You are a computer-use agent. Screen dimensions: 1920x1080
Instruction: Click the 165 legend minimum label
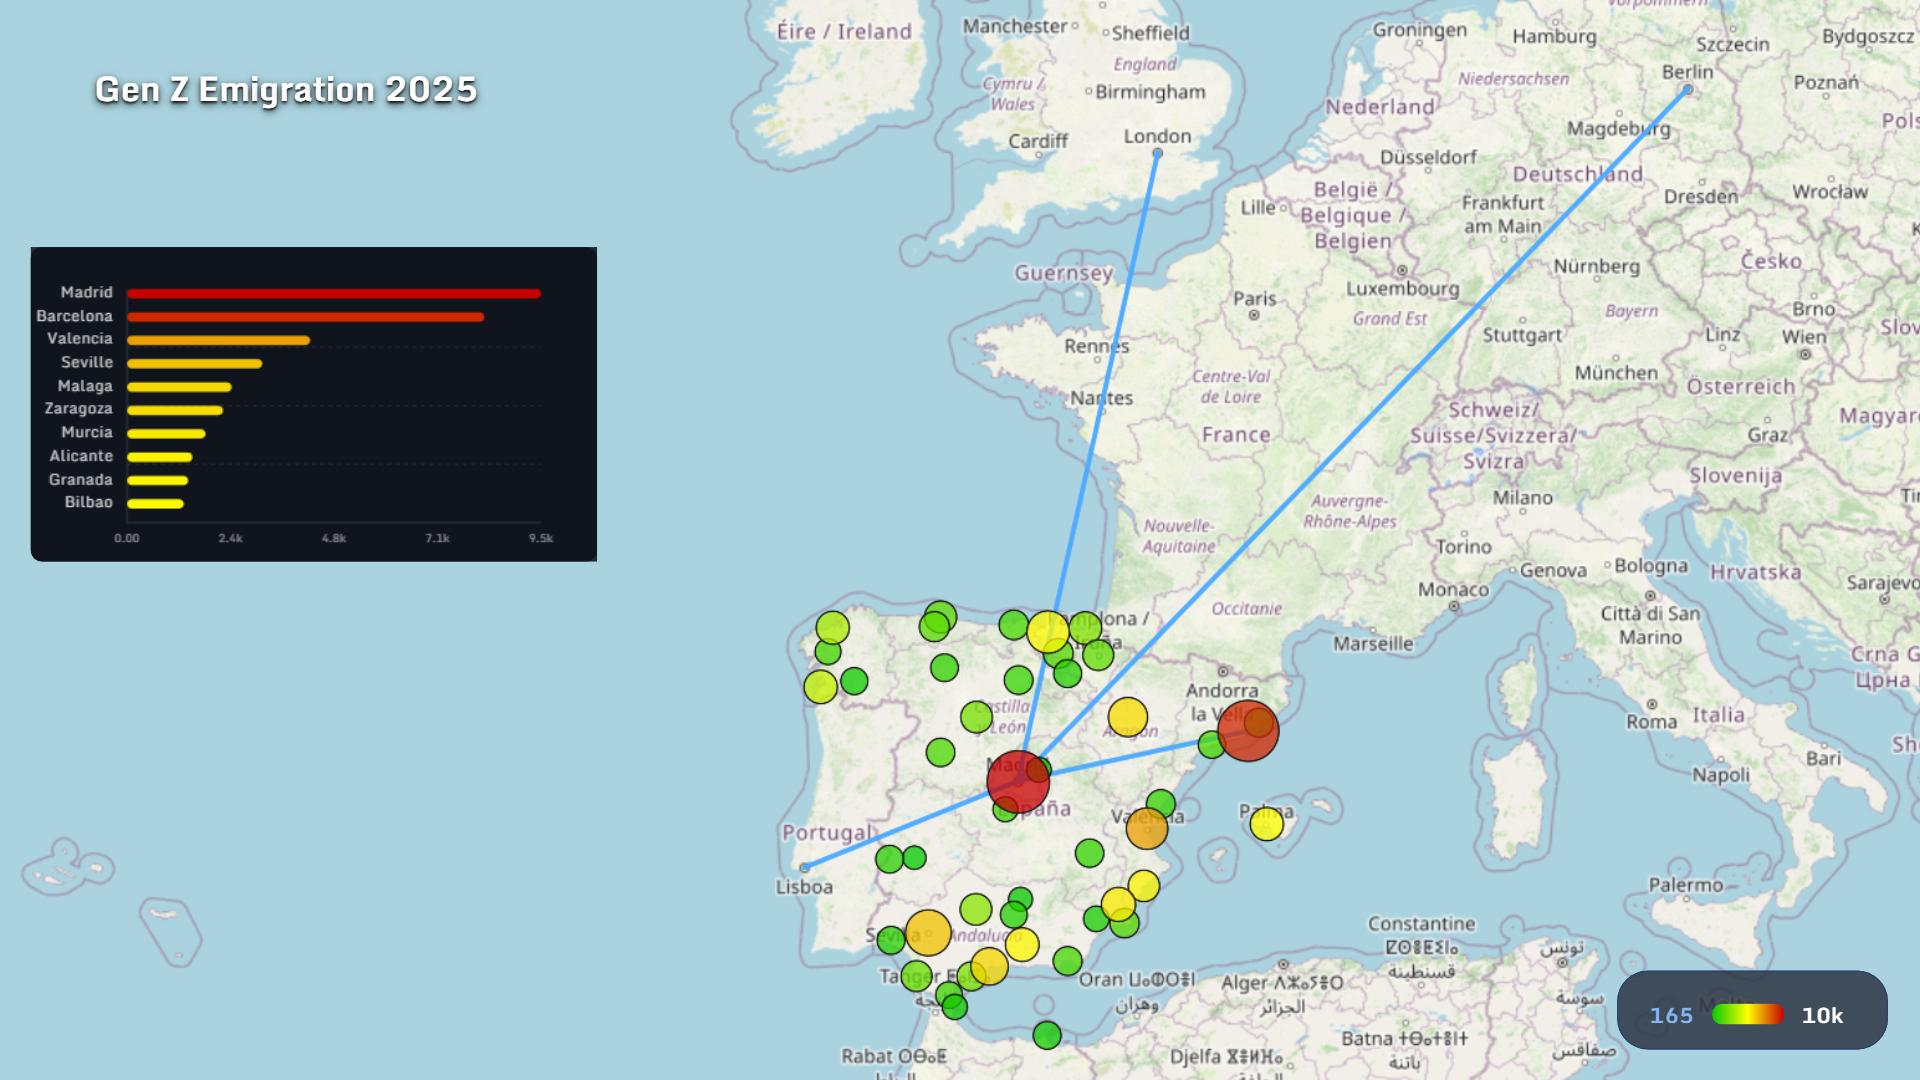(x=1671, y=1016)
